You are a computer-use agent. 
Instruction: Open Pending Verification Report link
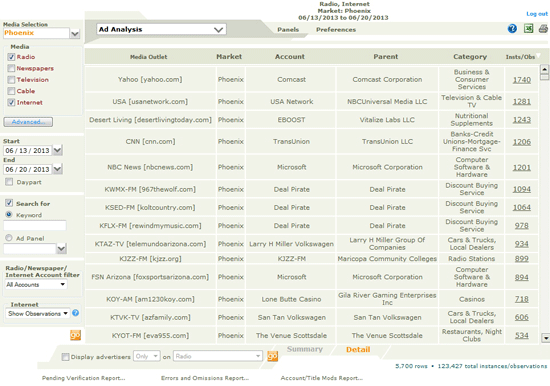coord(83,378)
